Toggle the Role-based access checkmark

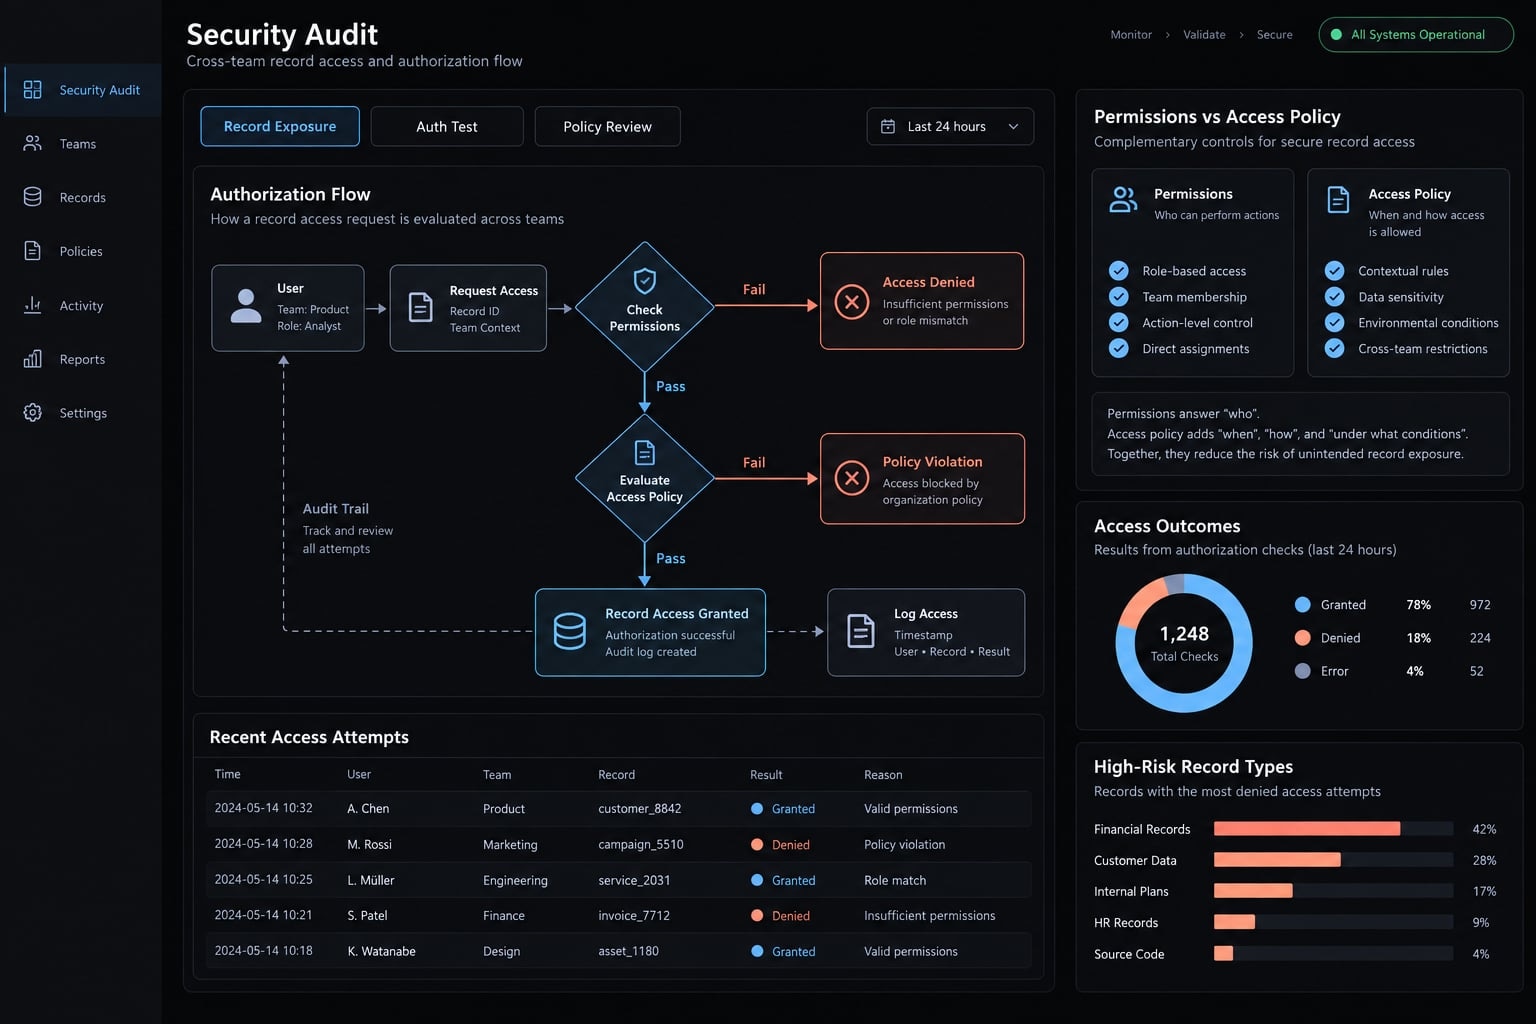[1119, 271]
